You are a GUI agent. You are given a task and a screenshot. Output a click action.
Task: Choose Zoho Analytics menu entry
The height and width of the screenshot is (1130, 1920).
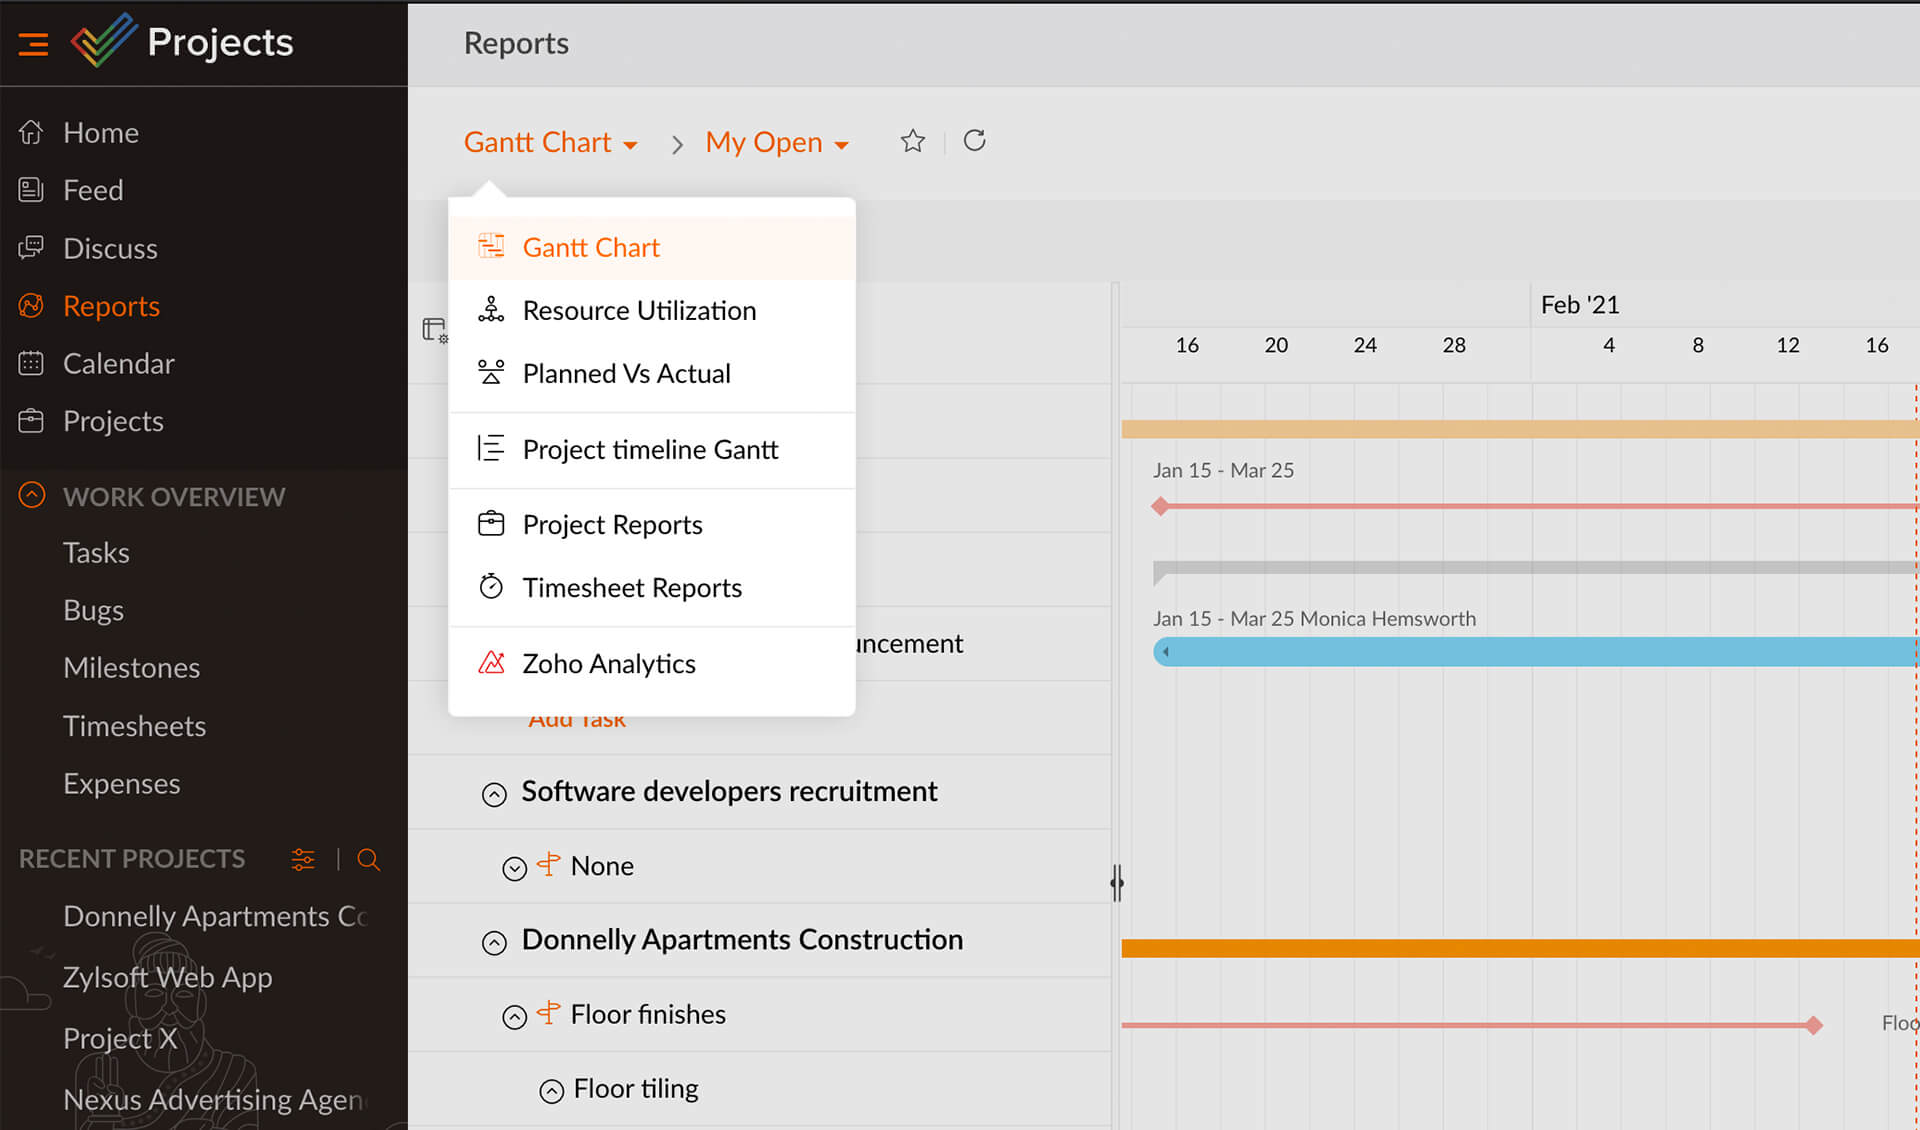pyautogui.click(x=608, y=664)
